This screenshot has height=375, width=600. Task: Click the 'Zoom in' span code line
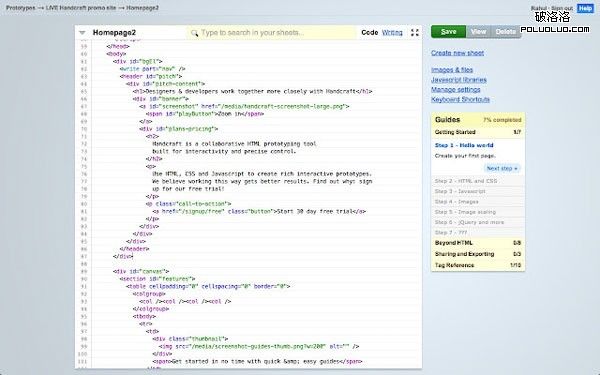[x=205, y=114]
